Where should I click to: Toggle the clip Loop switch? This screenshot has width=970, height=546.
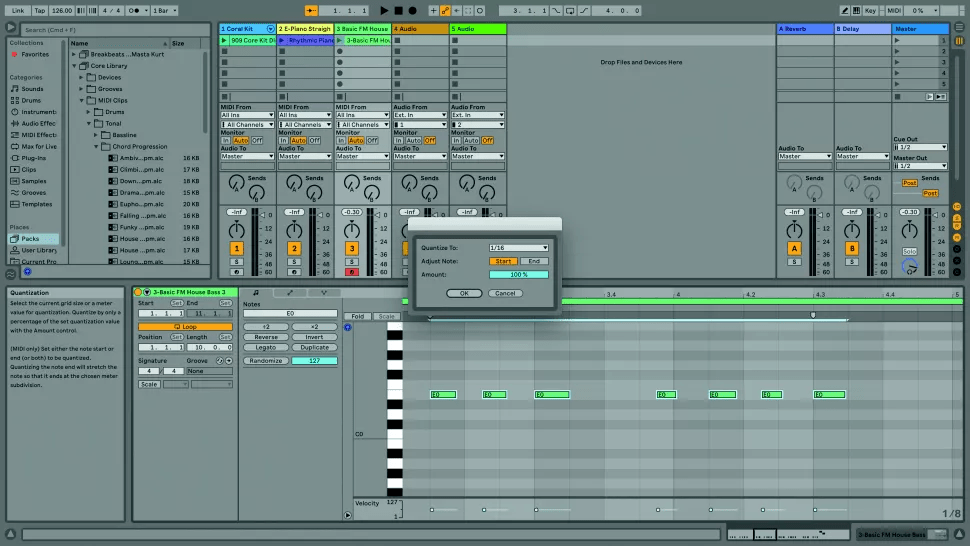pyautogui.click(x=185, y=326)
